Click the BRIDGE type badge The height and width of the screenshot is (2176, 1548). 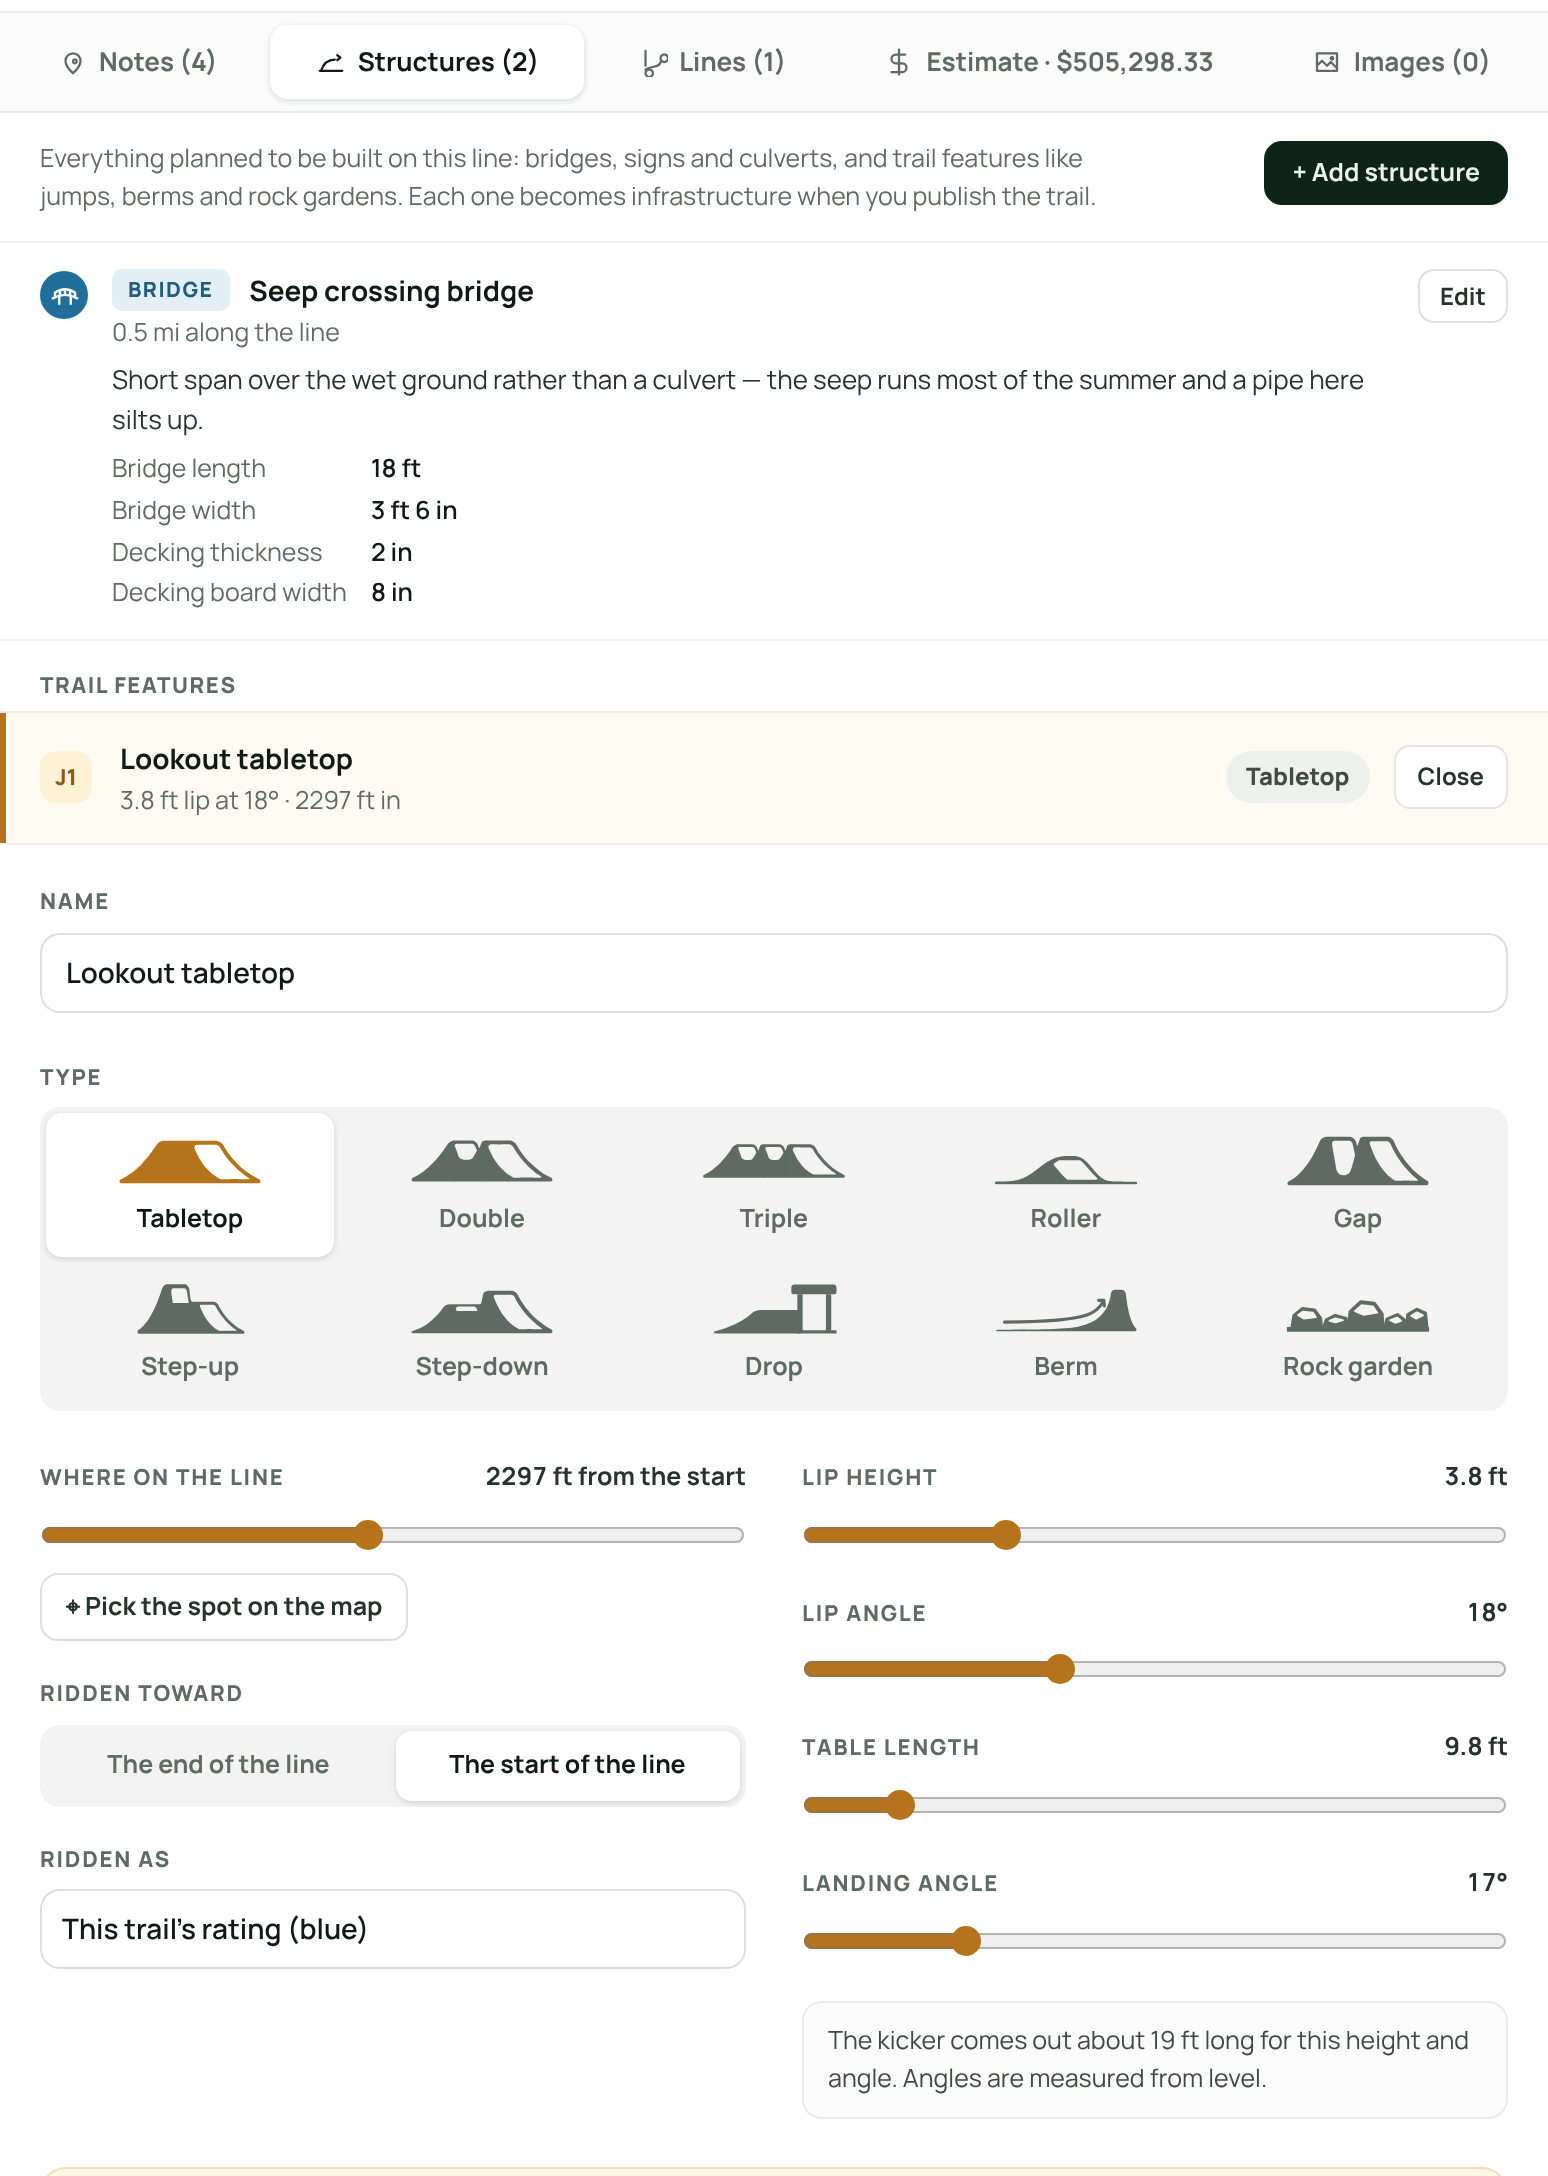pos(170,290)
